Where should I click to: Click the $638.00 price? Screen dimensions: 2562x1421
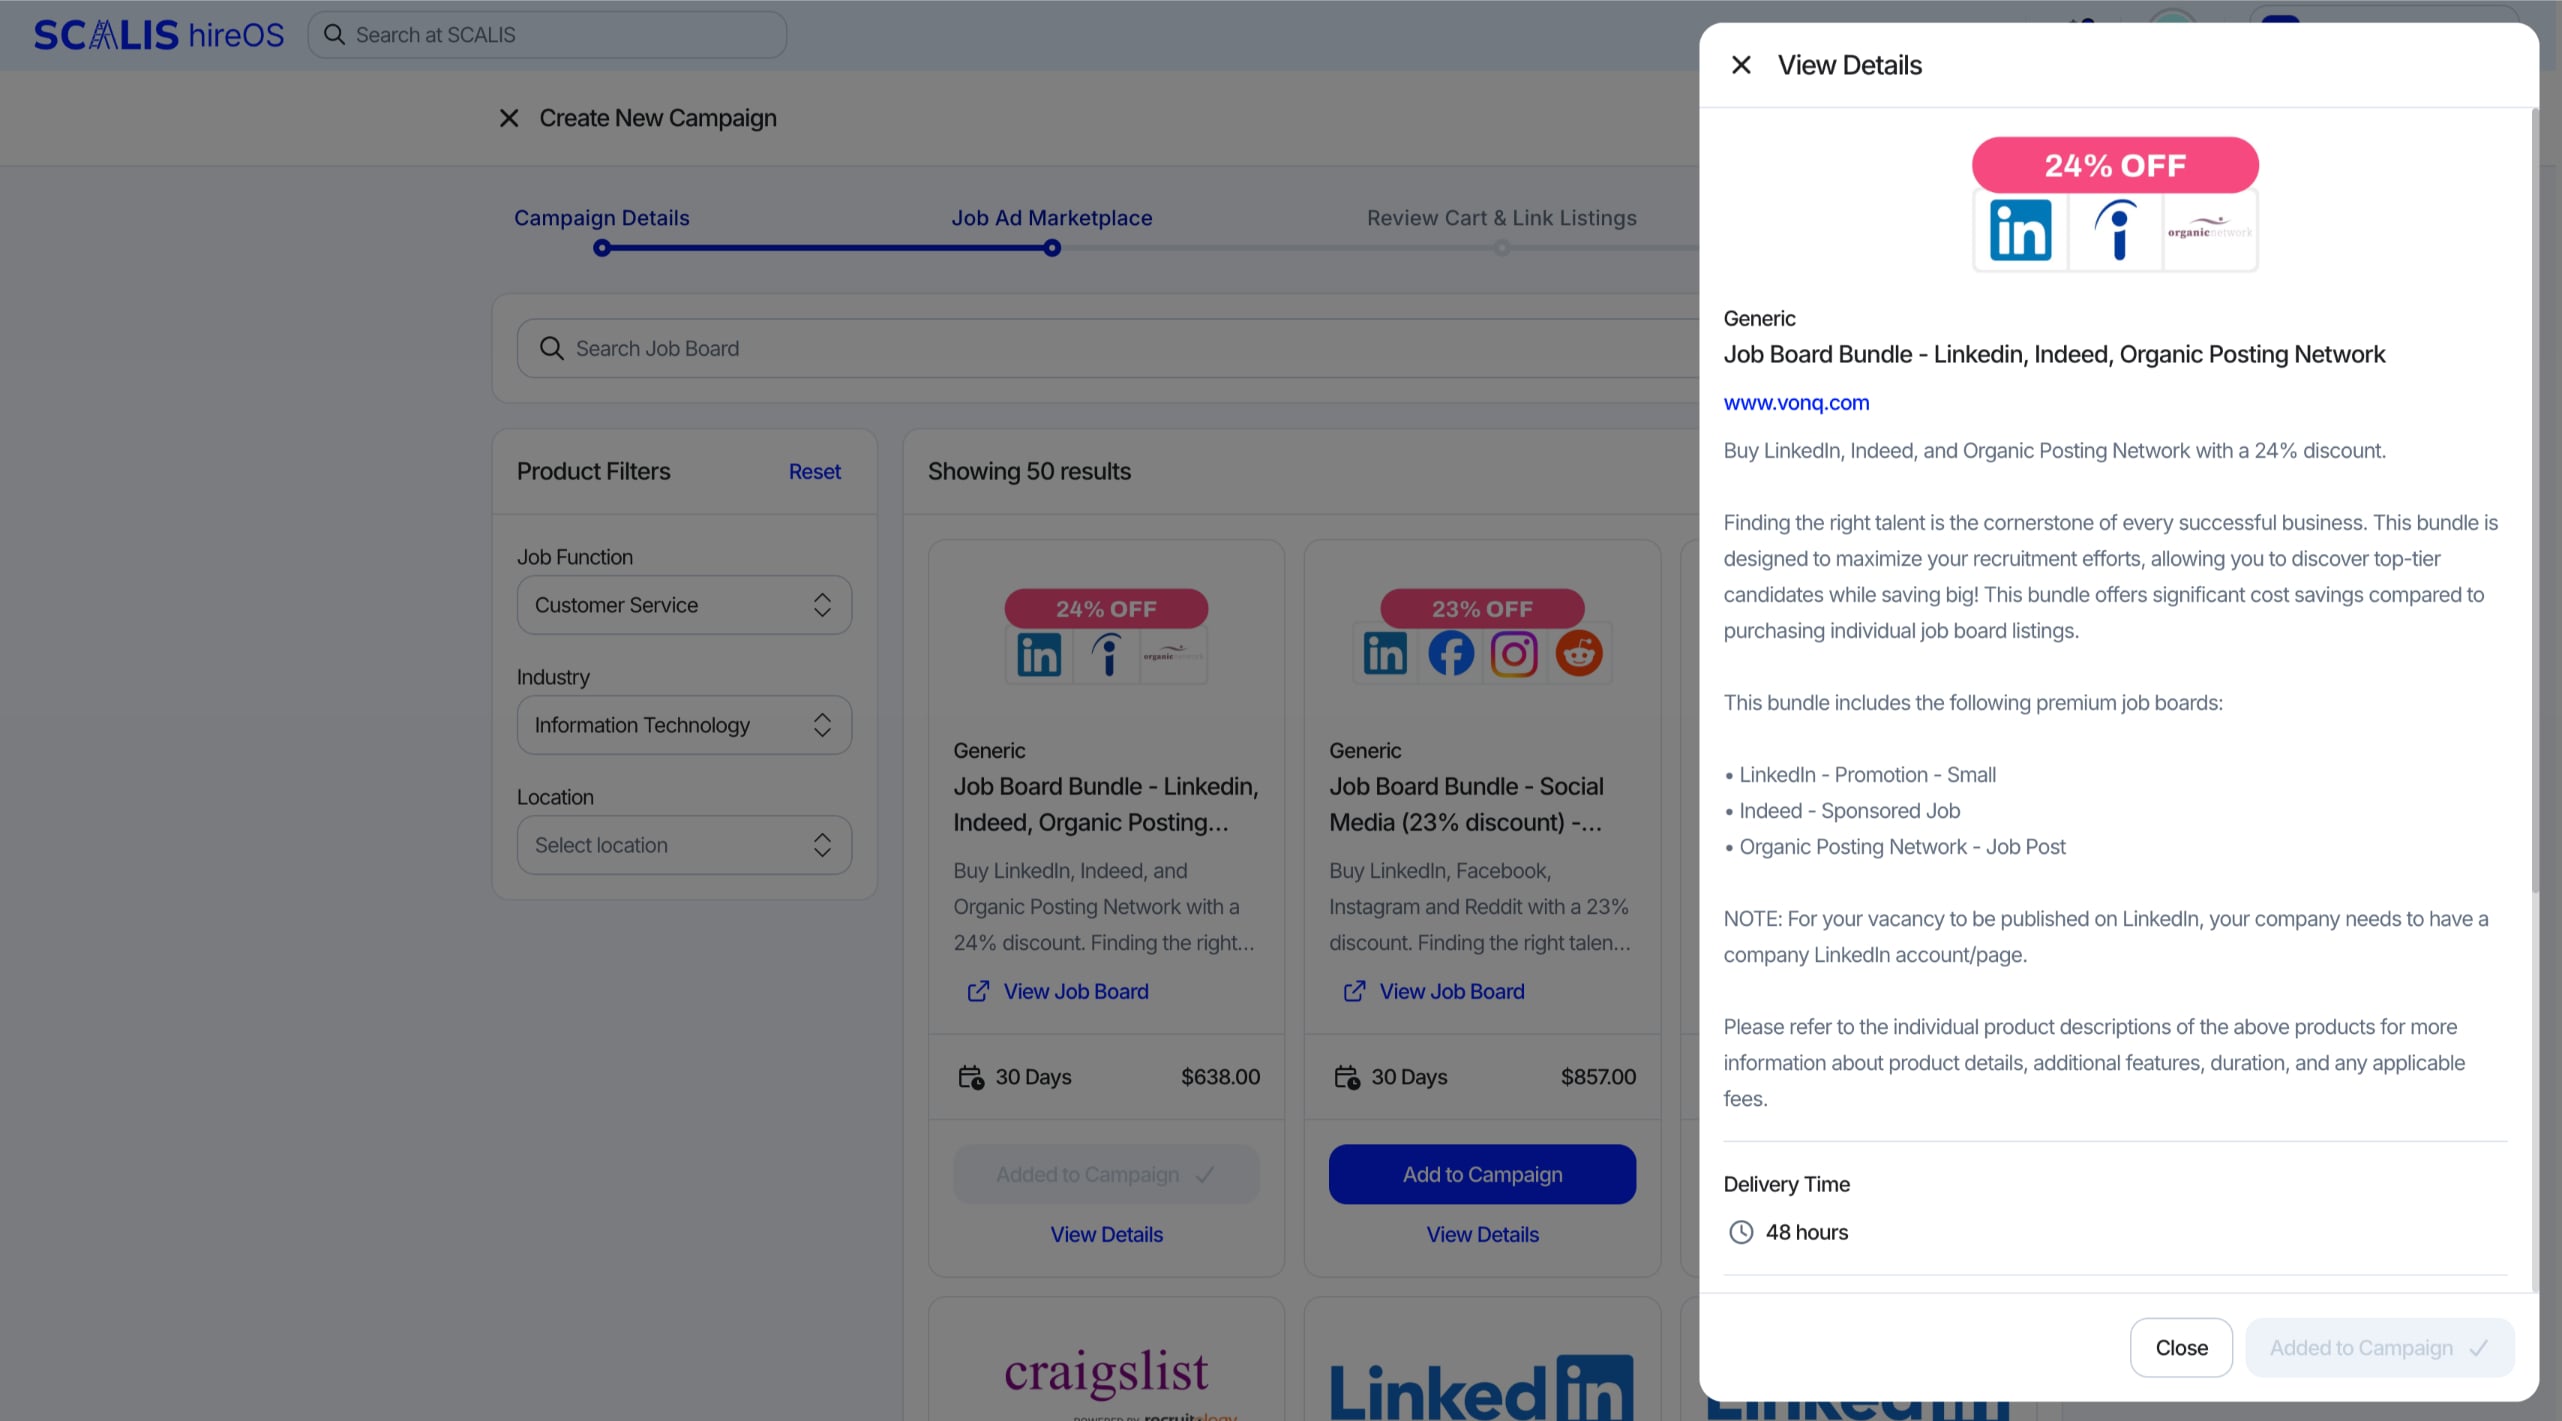coord(1220,1077)
